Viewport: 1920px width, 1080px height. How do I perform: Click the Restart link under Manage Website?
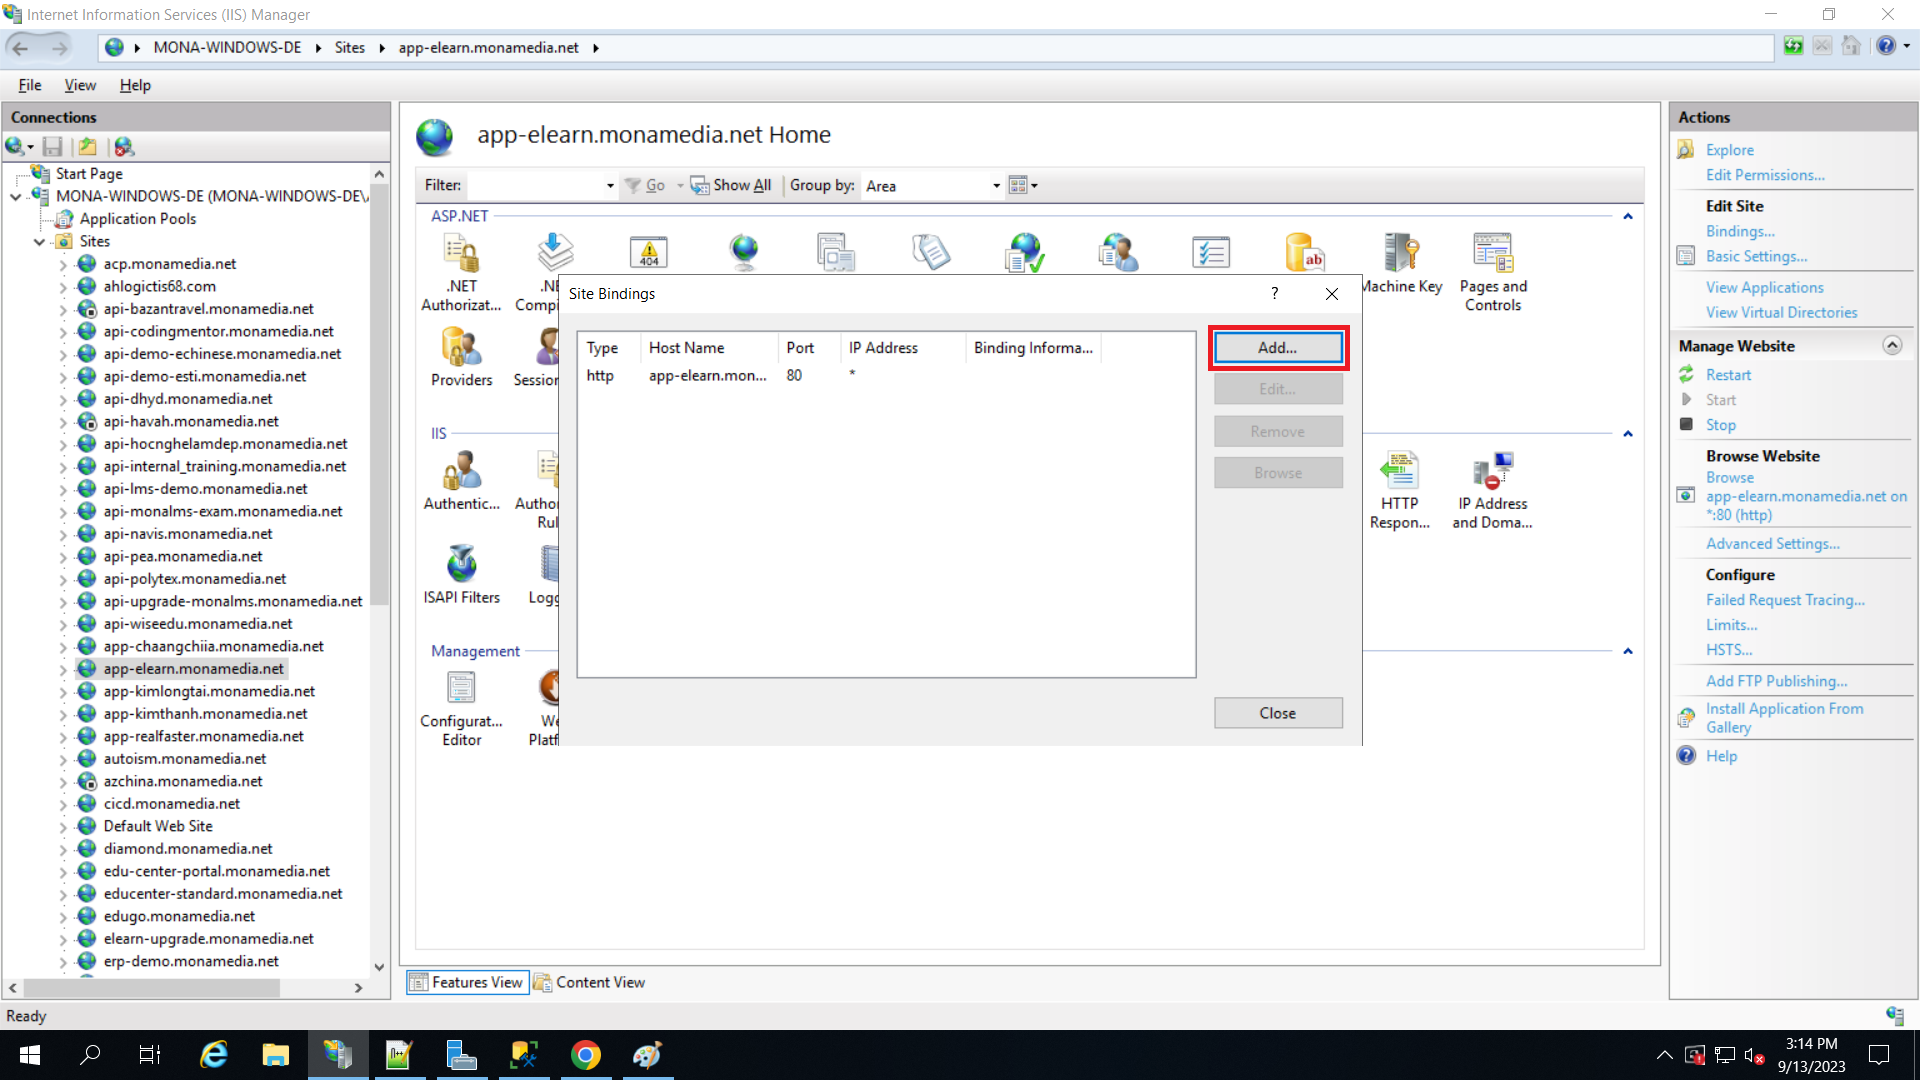pyautogui.click(x=1728, y=375)
